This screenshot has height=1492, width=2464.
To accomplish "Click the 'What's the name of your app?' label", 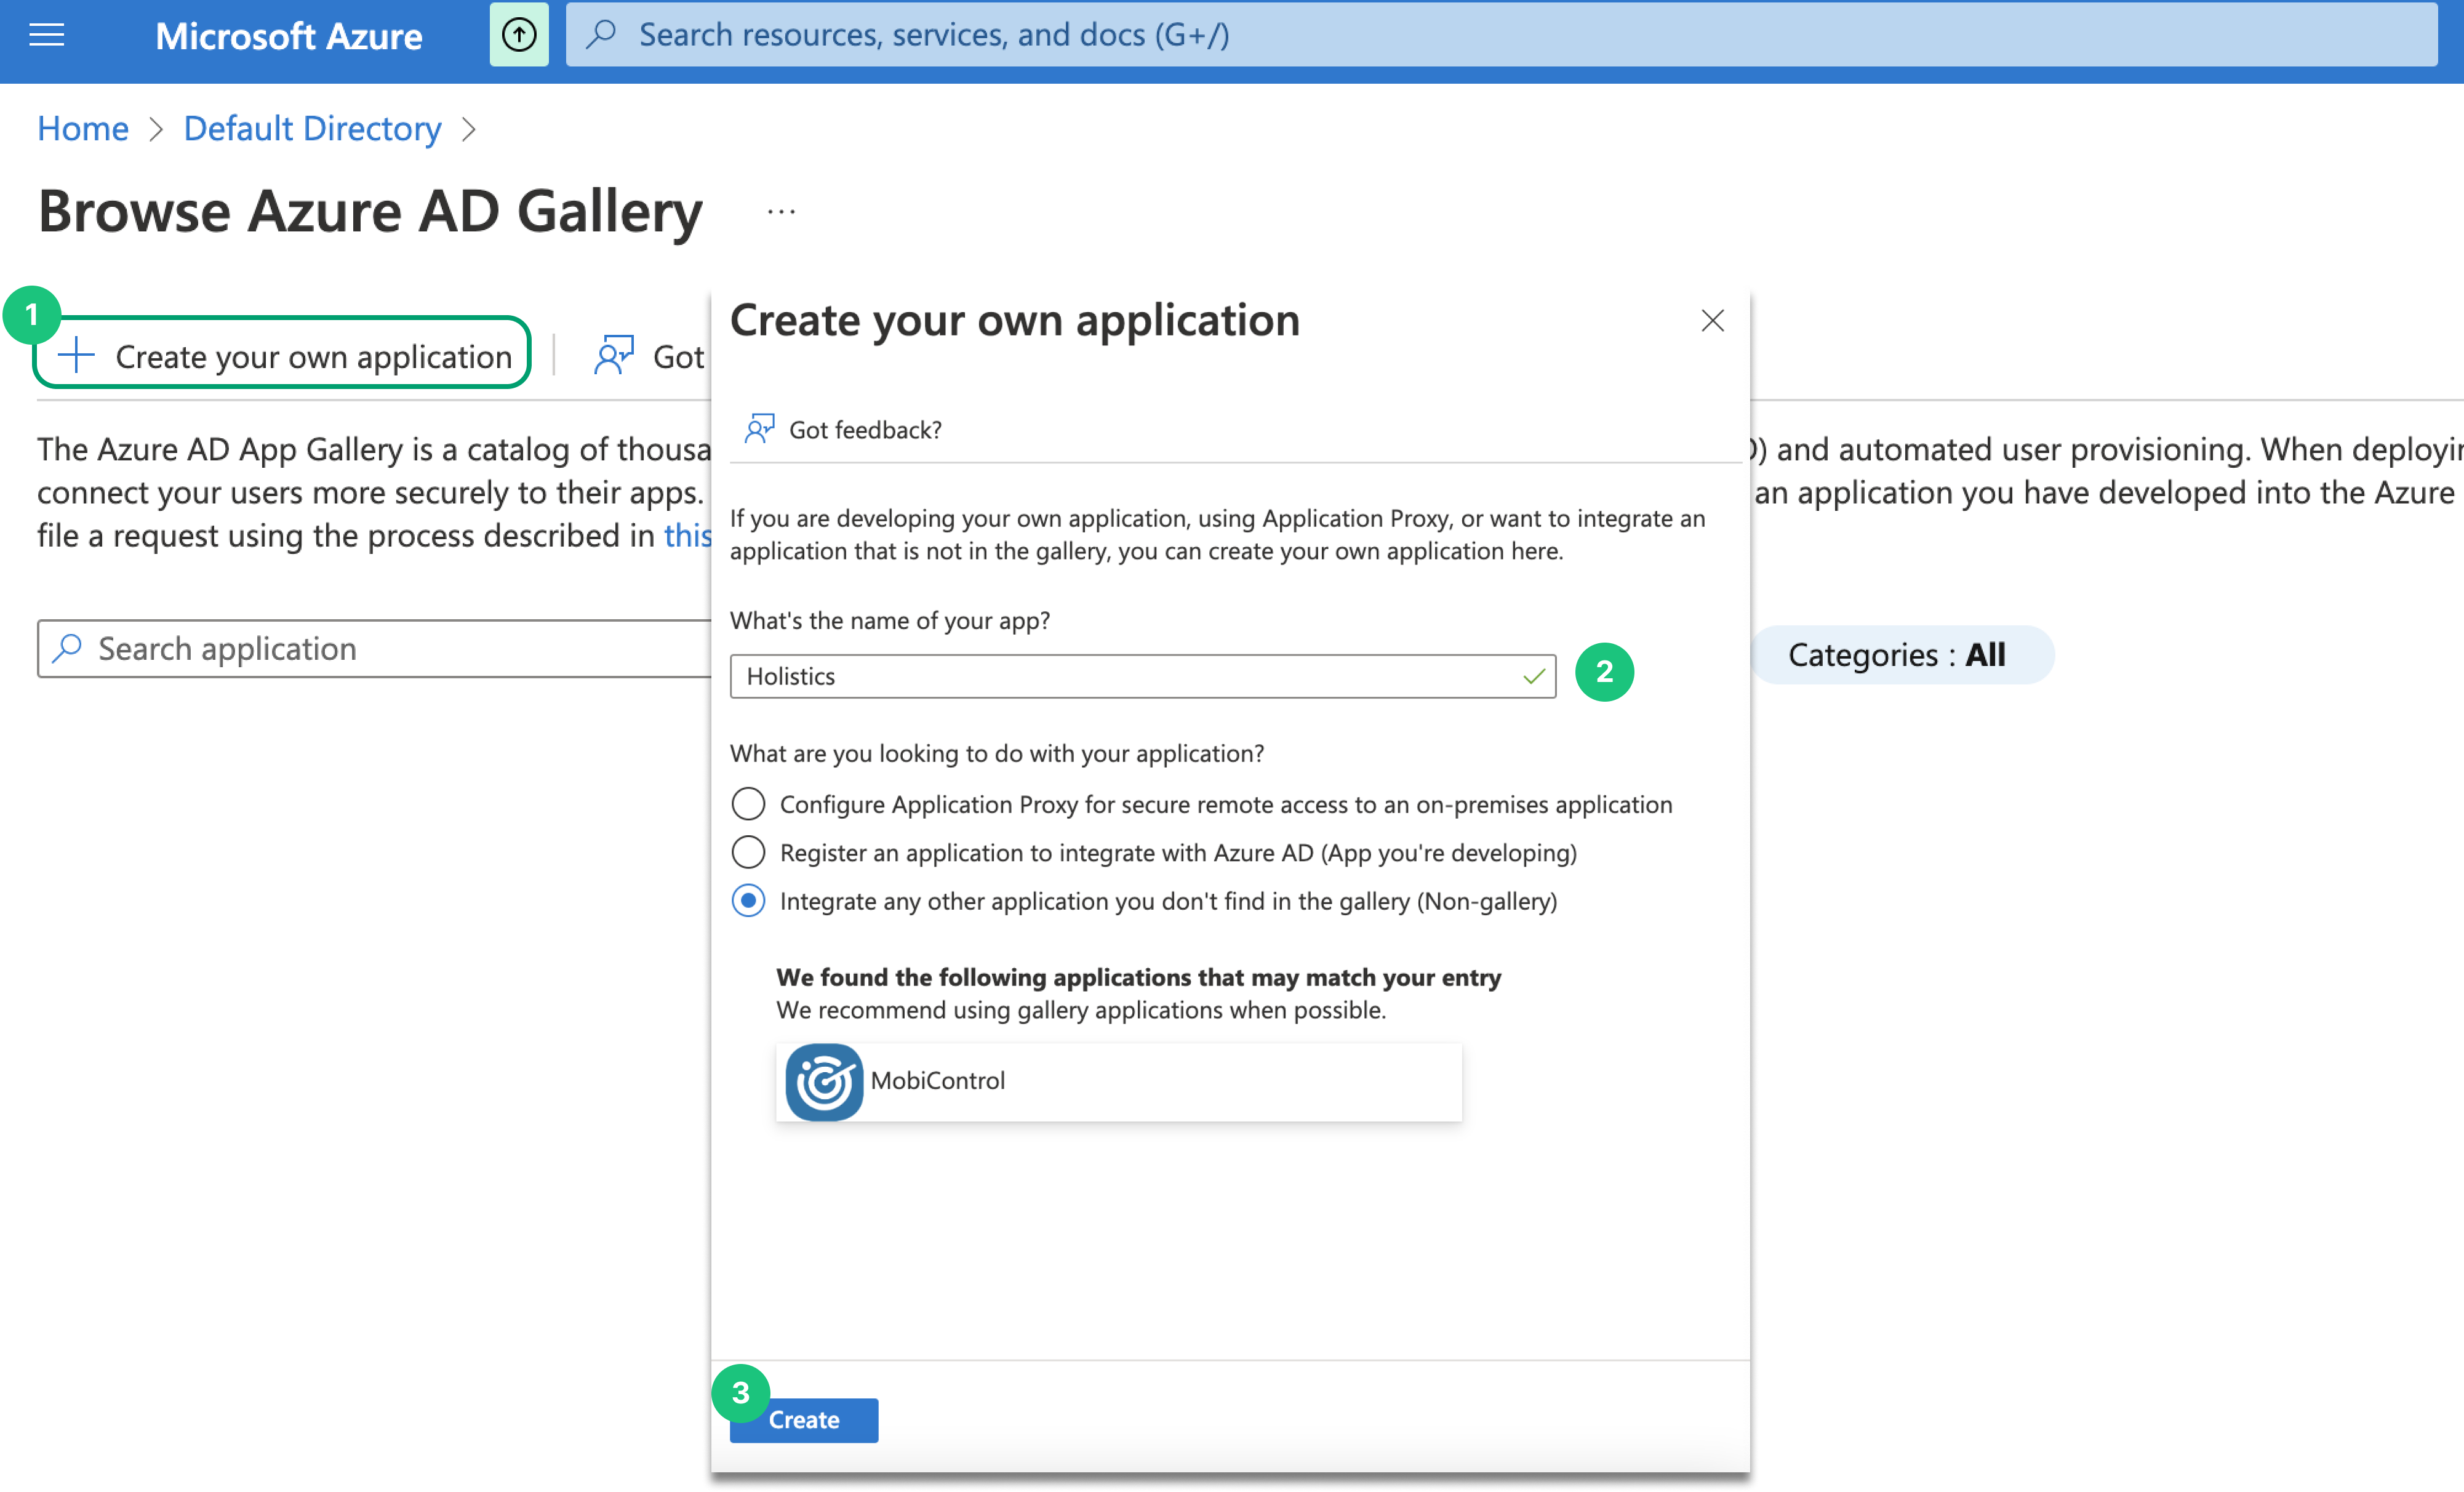I will pos(890,621).
